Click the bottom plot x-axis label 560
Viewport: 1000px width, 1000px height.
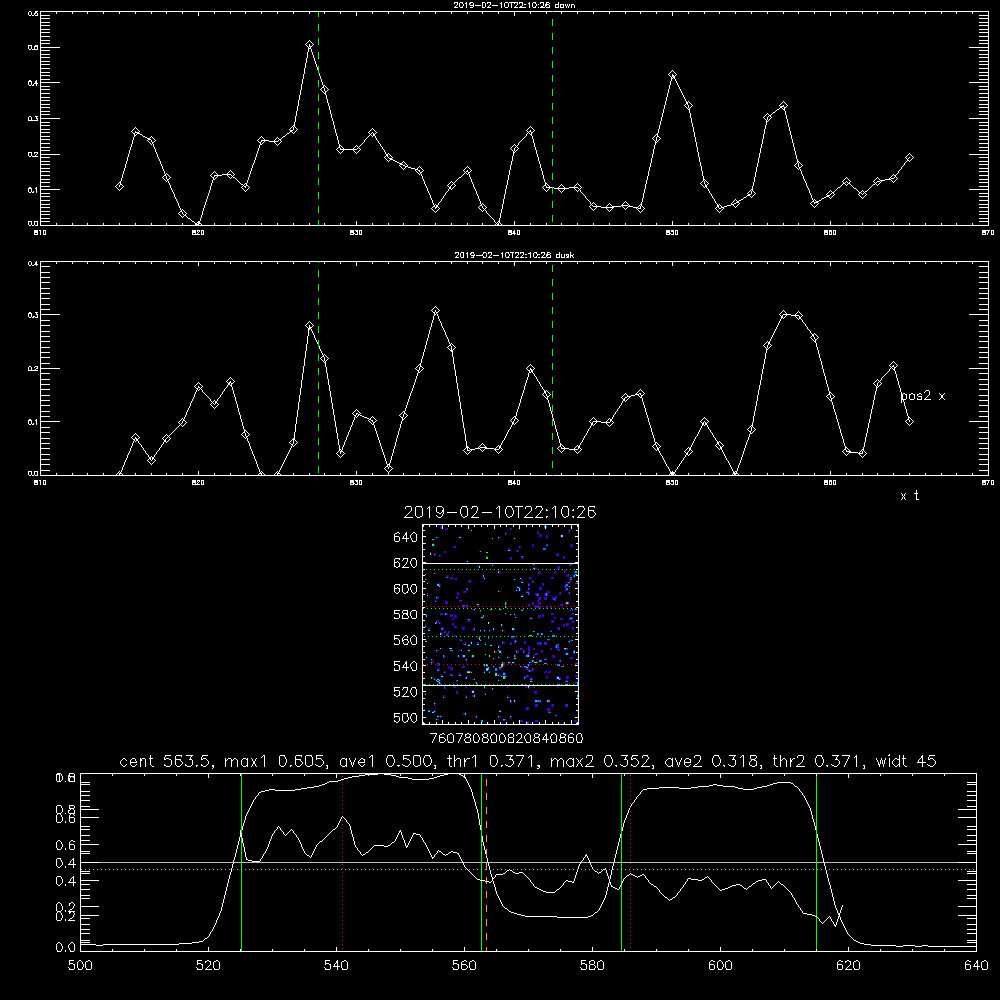click(464, 966)
